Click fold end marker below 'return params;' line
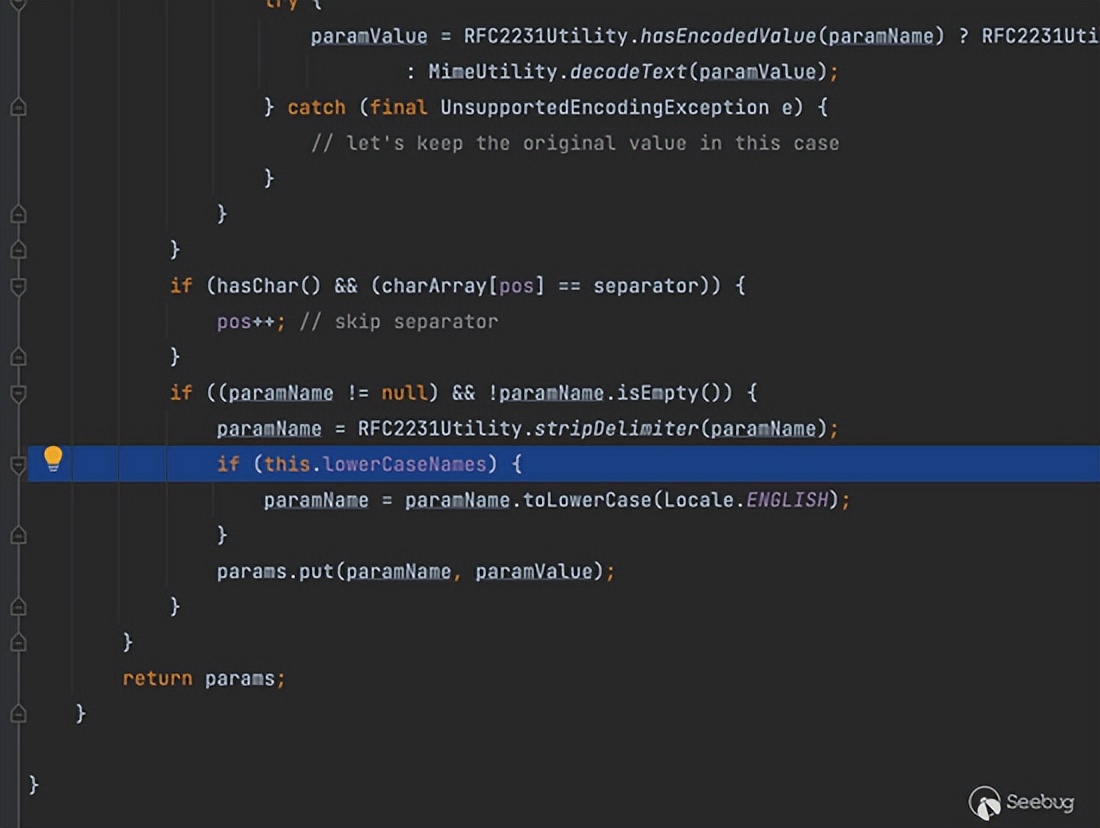1100x828 pixels. pyautogui.click(x=19, y=714)
